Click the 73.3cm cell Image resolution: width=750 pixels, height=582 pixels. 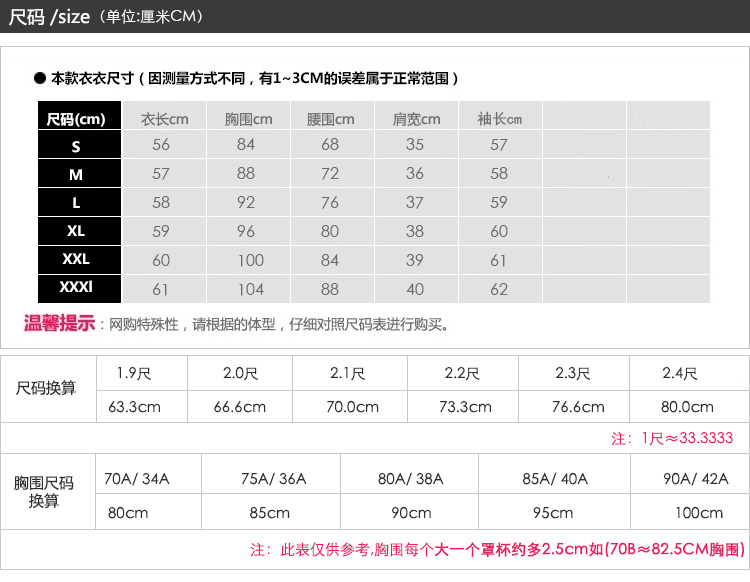pyautogui.click(x=465, y=407)
